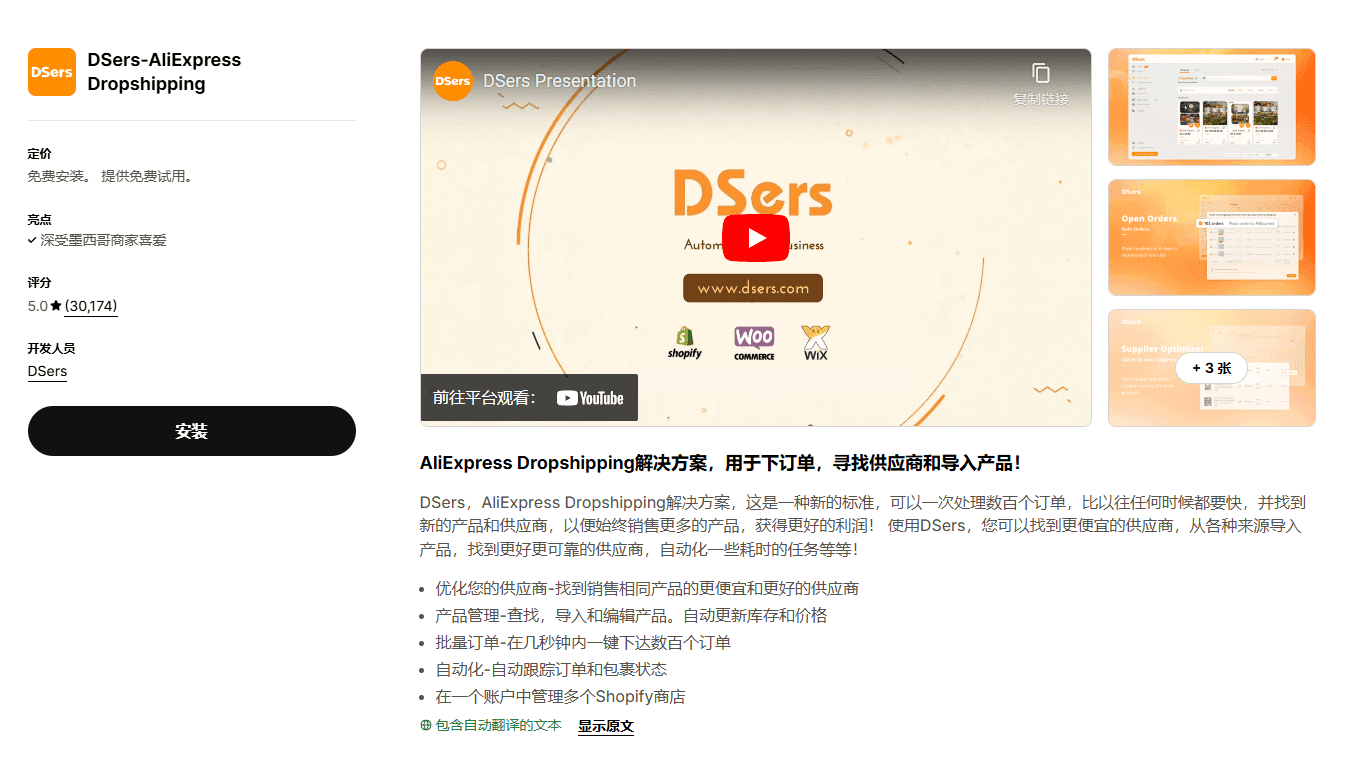This screenshot has width=1351, height=764.
Task: Click the DSers app logo icon
Action: [52, 72]
